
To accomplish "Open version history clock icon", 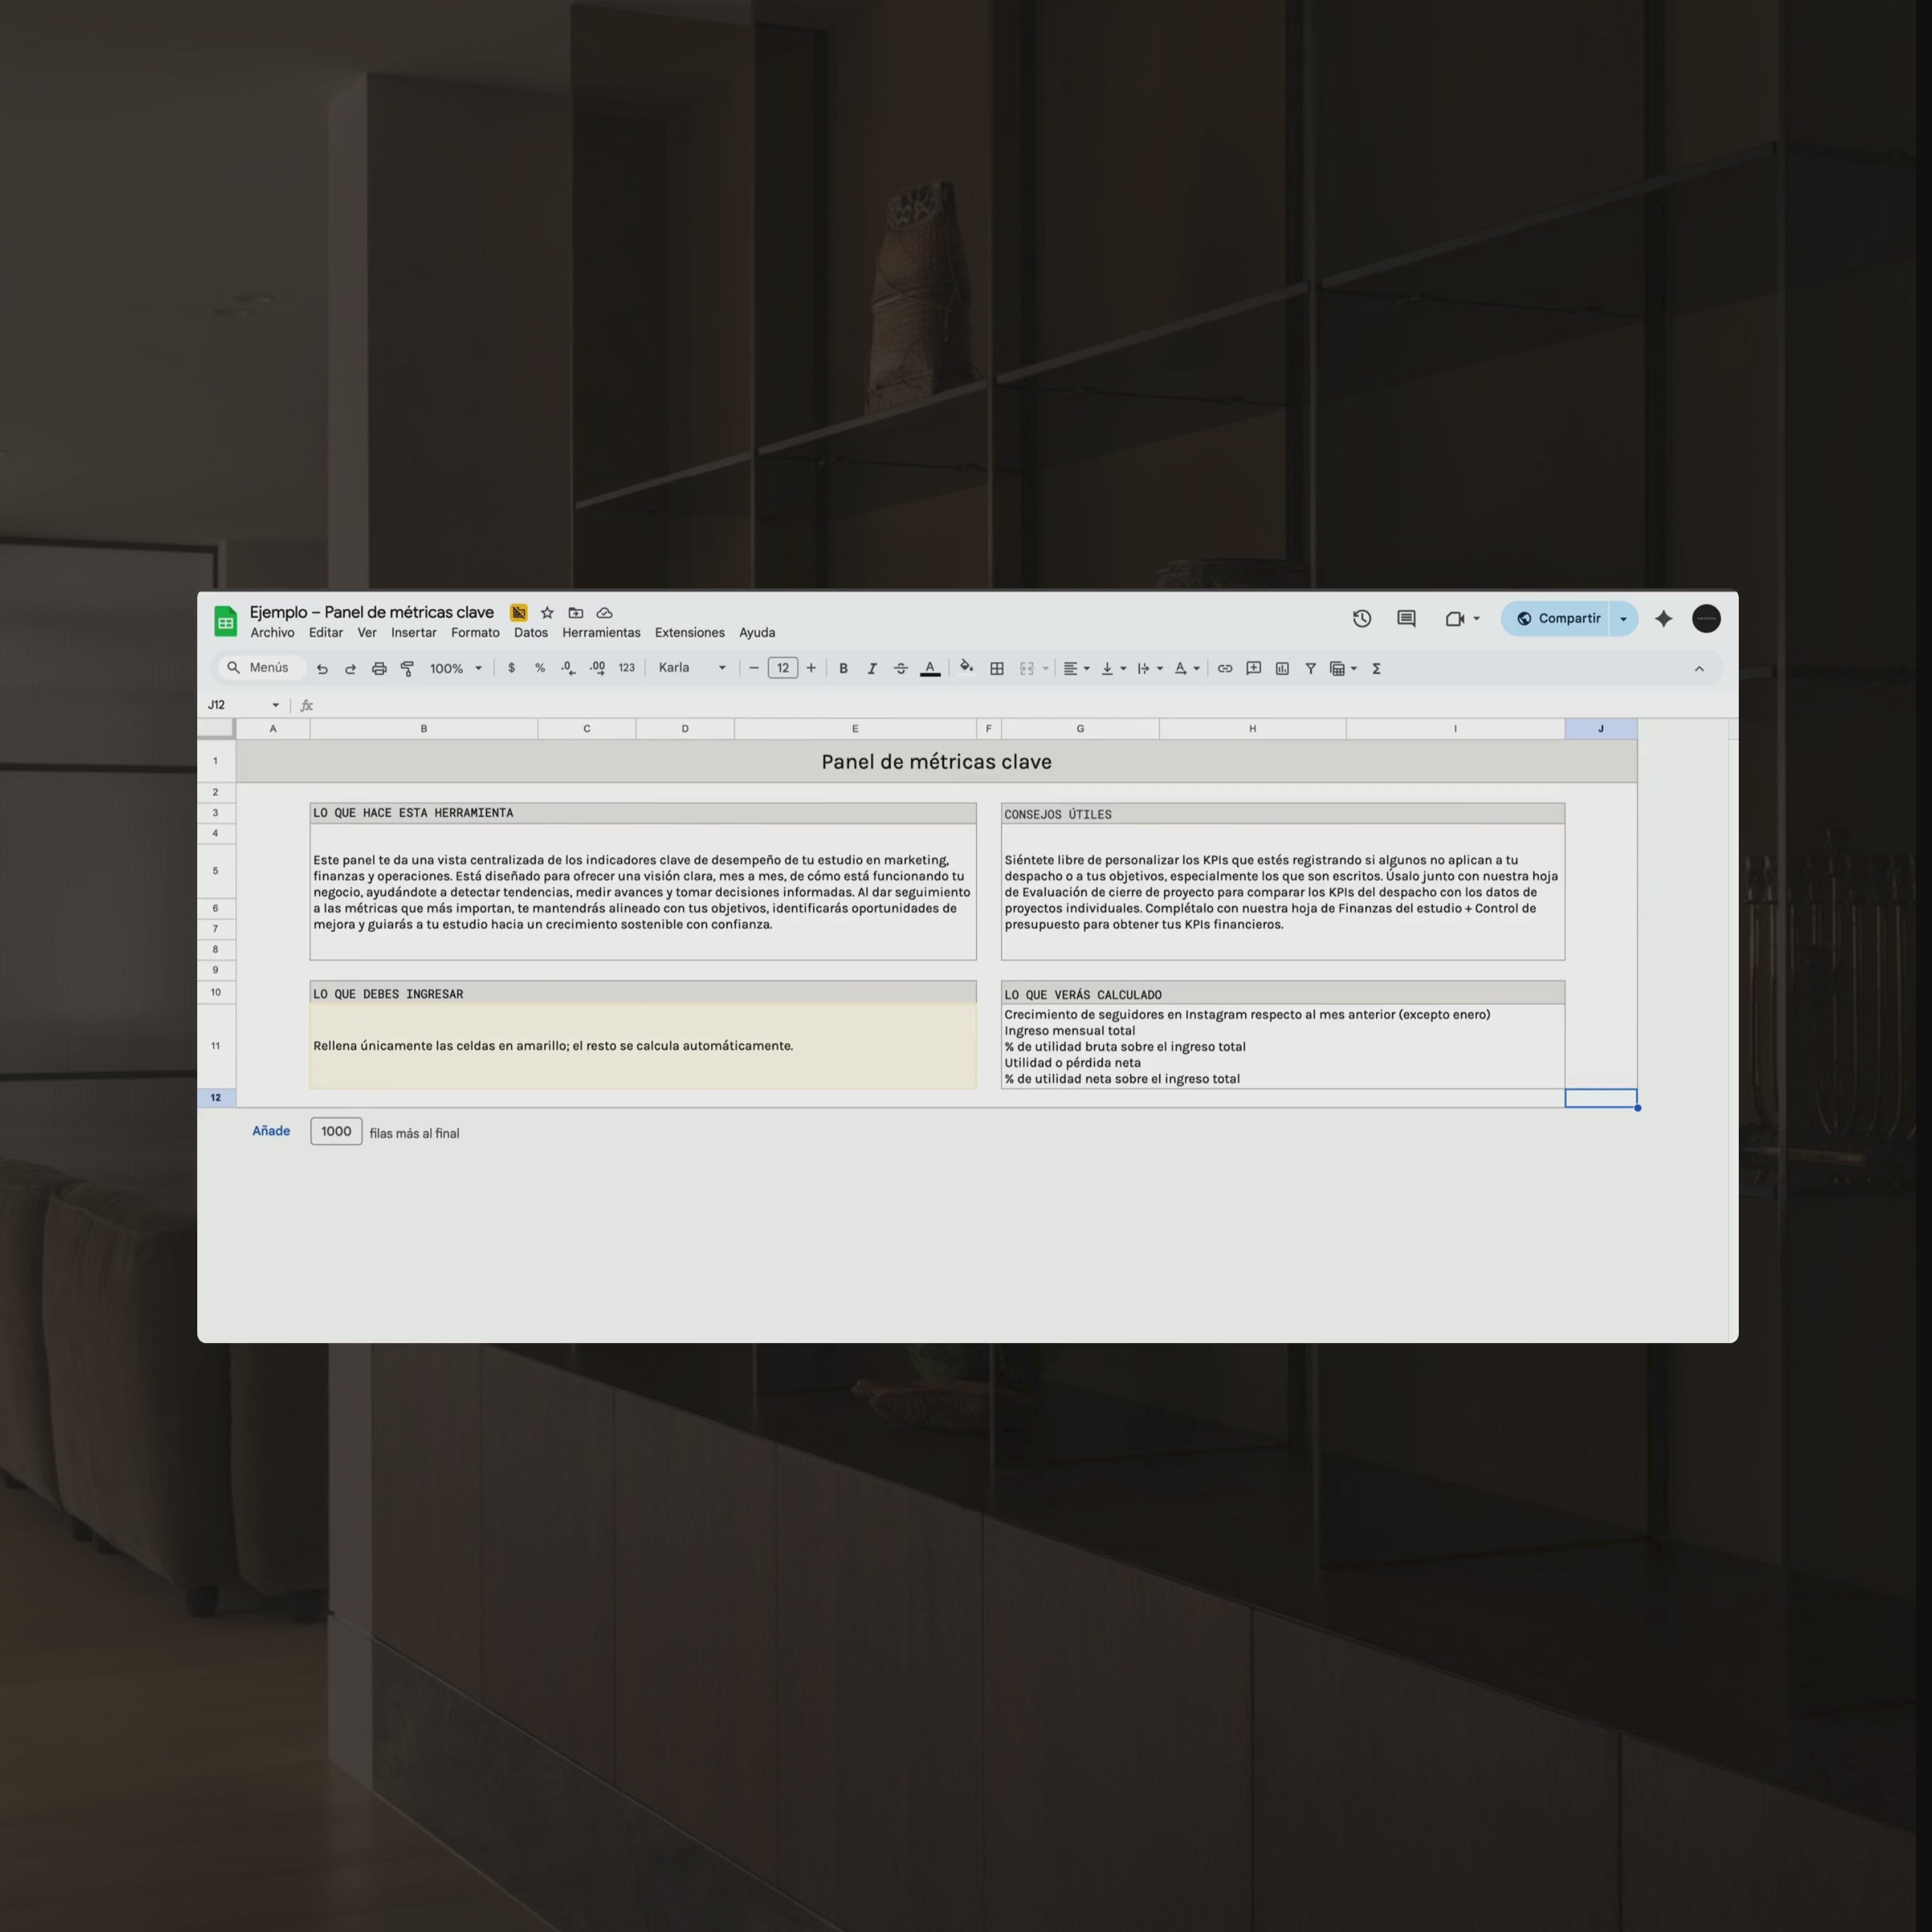I will tap(1361, 618).
